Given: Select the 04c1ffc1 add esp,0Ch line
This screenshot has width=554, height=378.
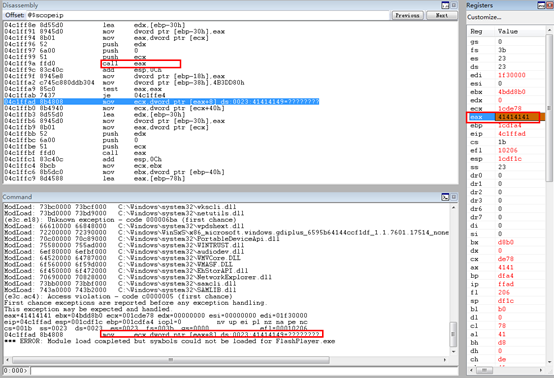Looking at the screenshot, I should pos(83,159).
